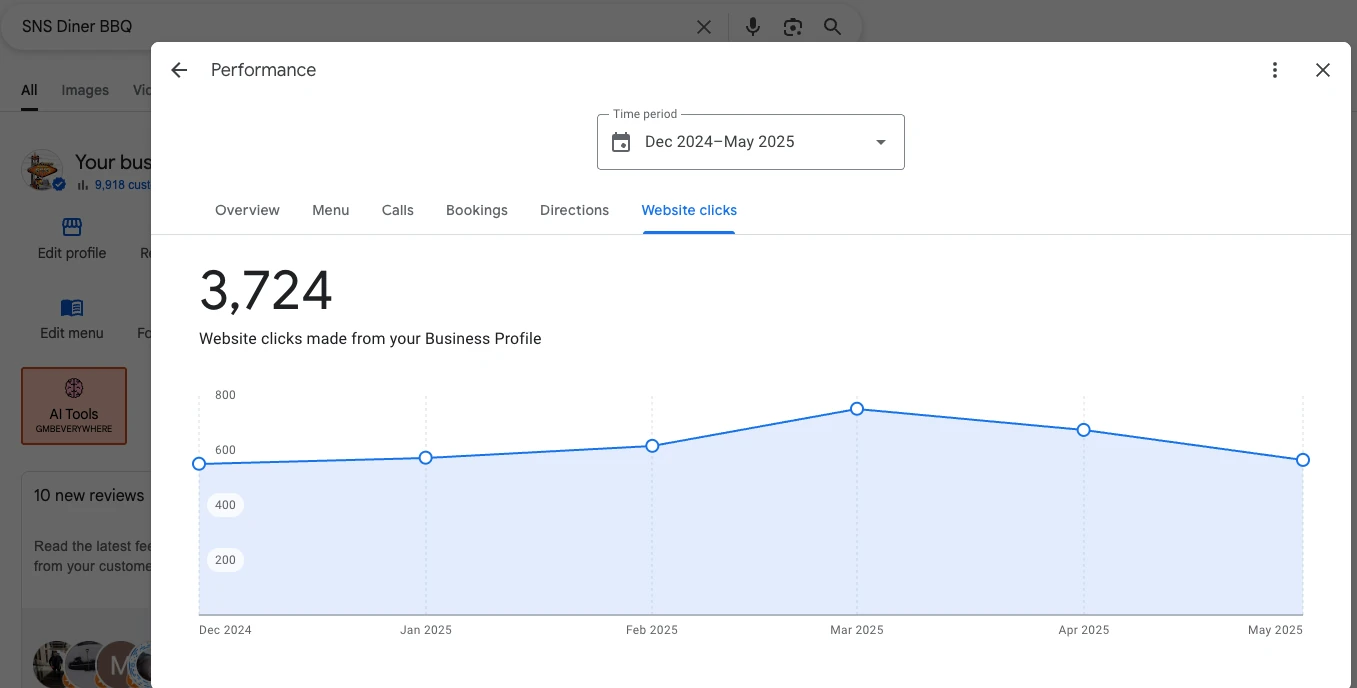Click the Feb 2025 data point
The height and width of the screenshot is (688, 1357).
click(x=652, y=446)
